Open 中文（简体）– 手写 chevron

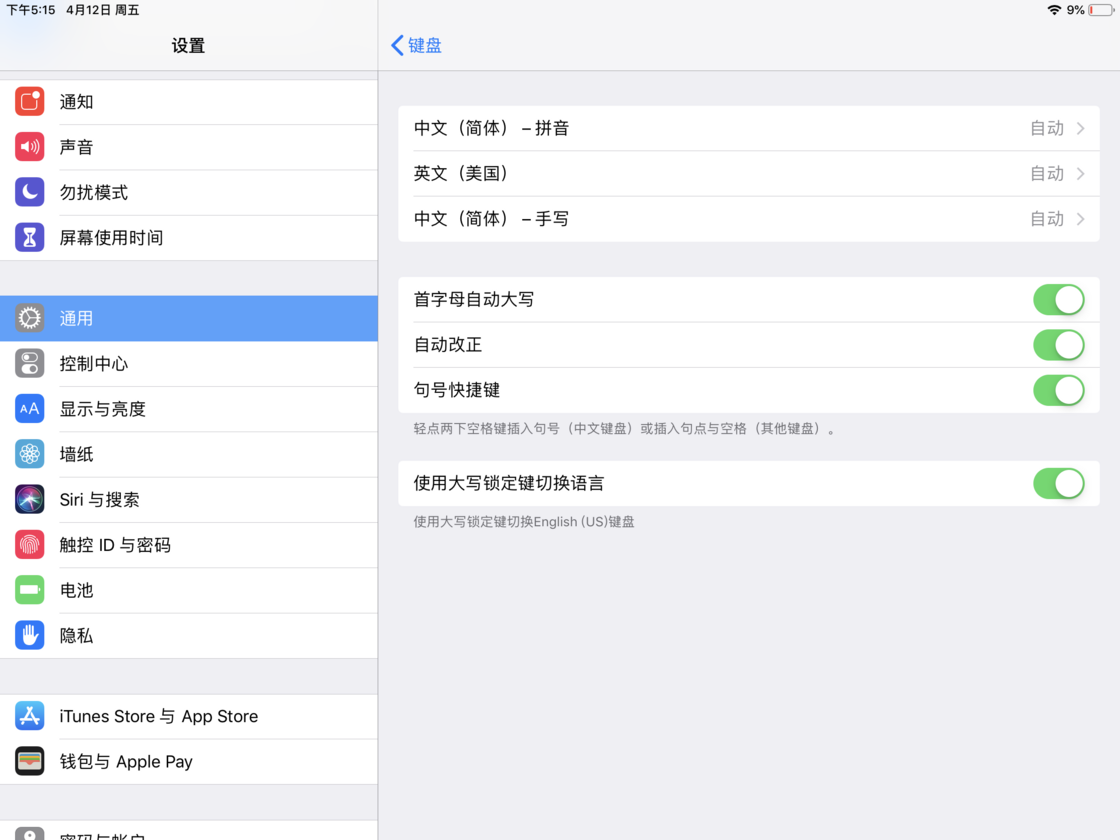pyautogui.click(x=1081, y=219)
